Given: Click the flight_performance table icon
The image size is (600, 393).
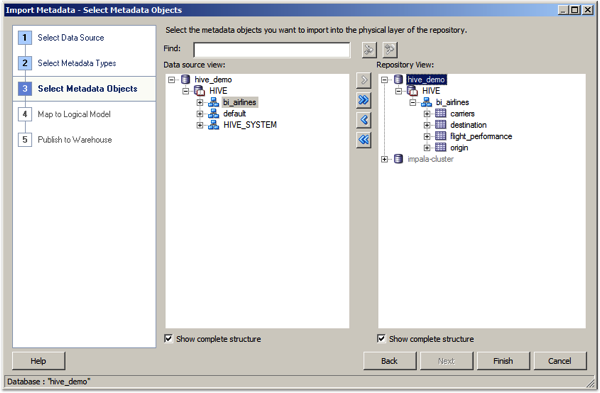Looking at the screenshot, I should click(x=441, y=136).
